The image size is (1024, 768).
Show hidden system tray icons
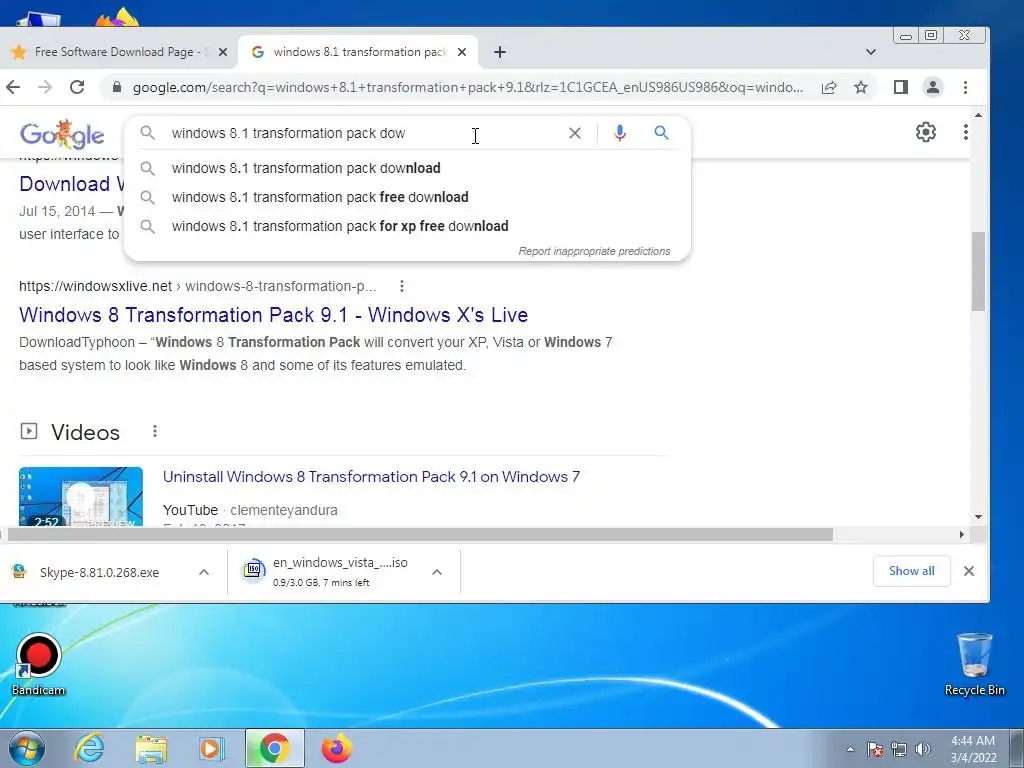[x=850, y=749]
